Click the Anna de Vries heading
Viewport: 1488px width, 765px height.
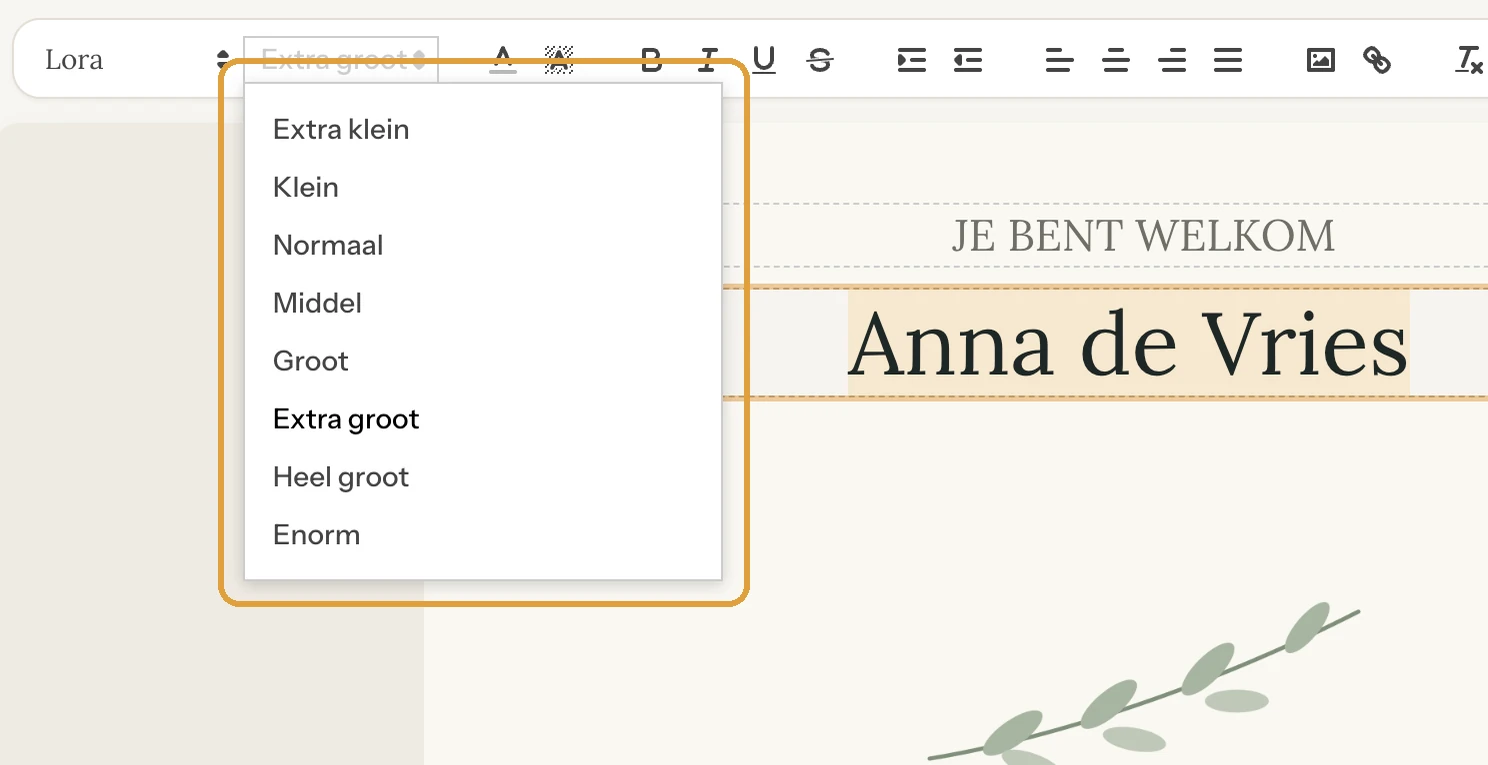coord(1128,344)
